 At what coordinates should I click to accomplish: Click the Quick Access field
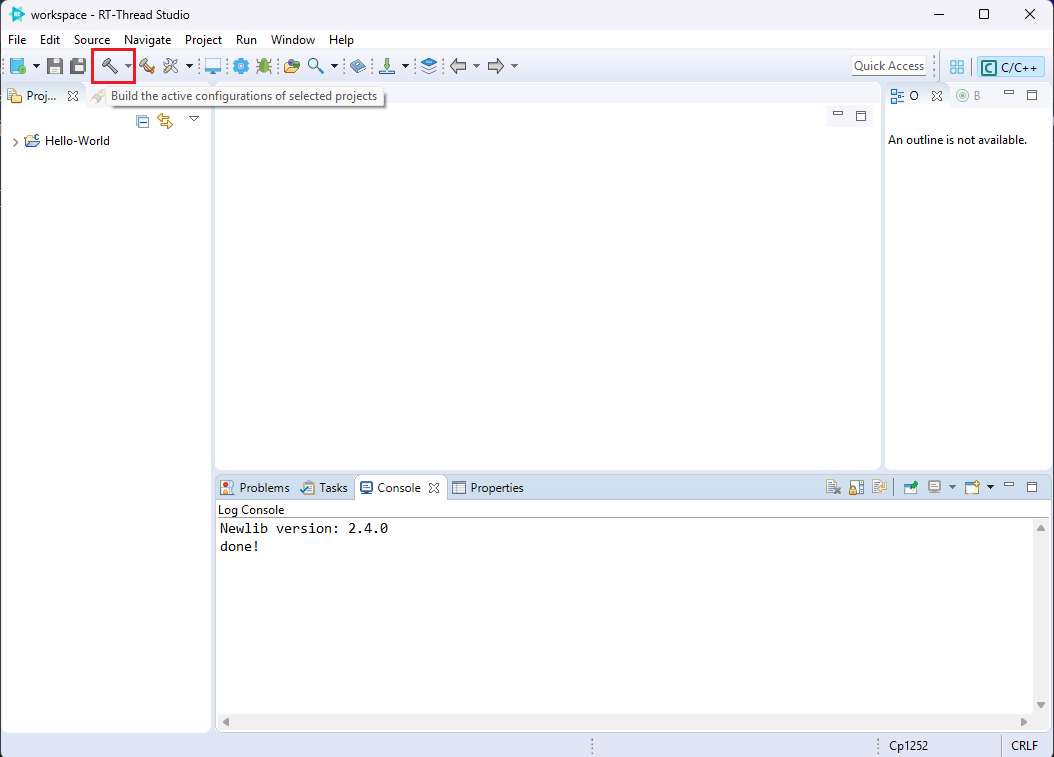[x=888, y=66]
